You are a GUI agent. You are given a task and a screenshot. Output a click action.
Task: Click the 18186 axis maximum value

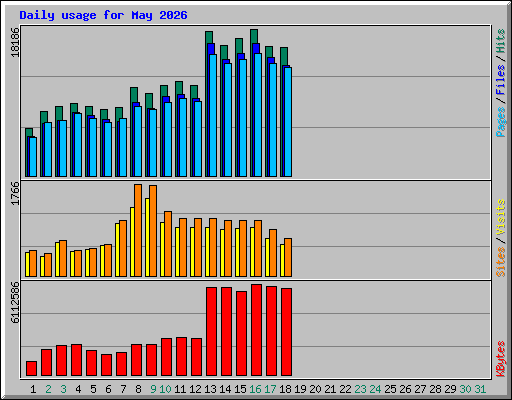(x=15, y=42)
